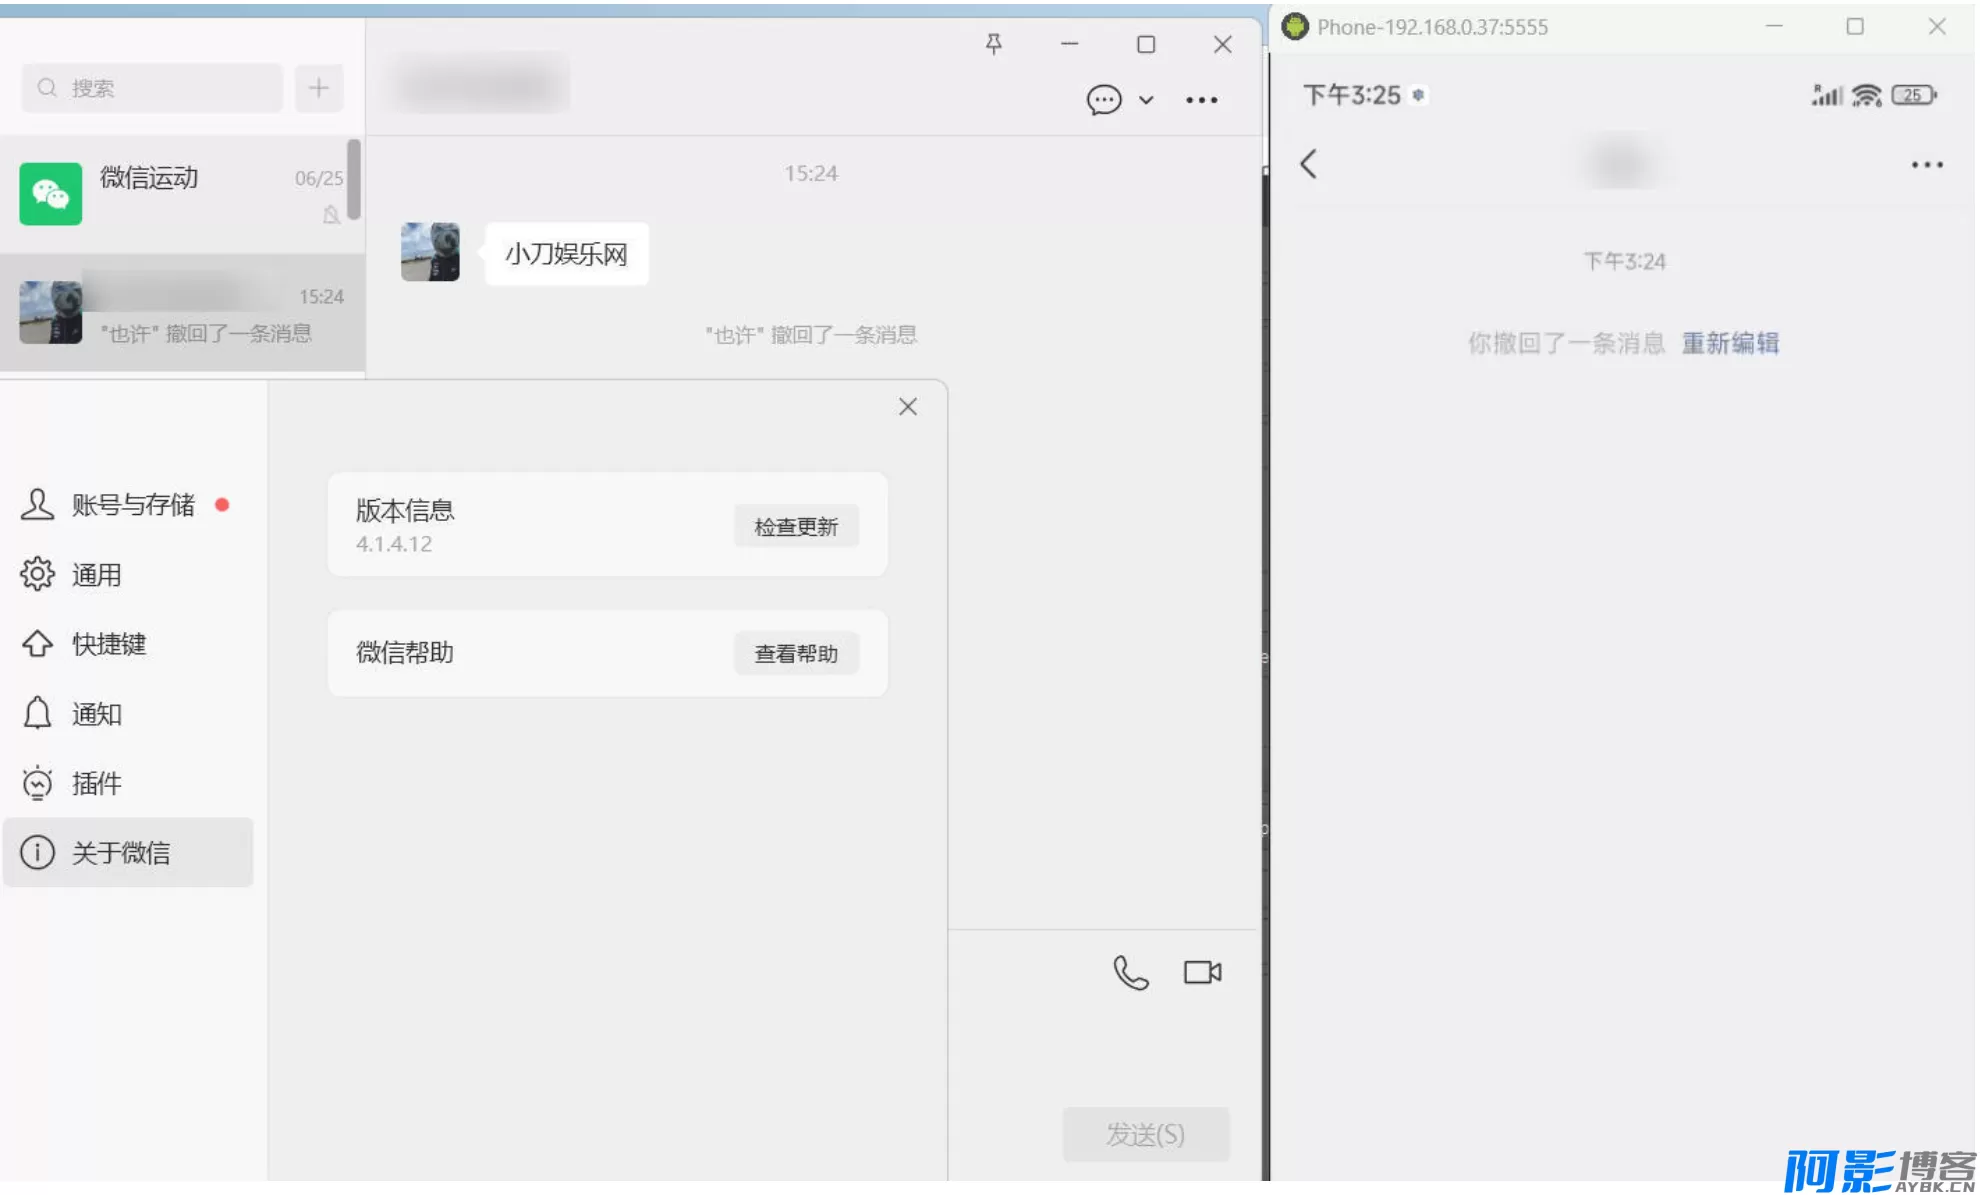Select 快捷键 settings section

pos(108,644)
